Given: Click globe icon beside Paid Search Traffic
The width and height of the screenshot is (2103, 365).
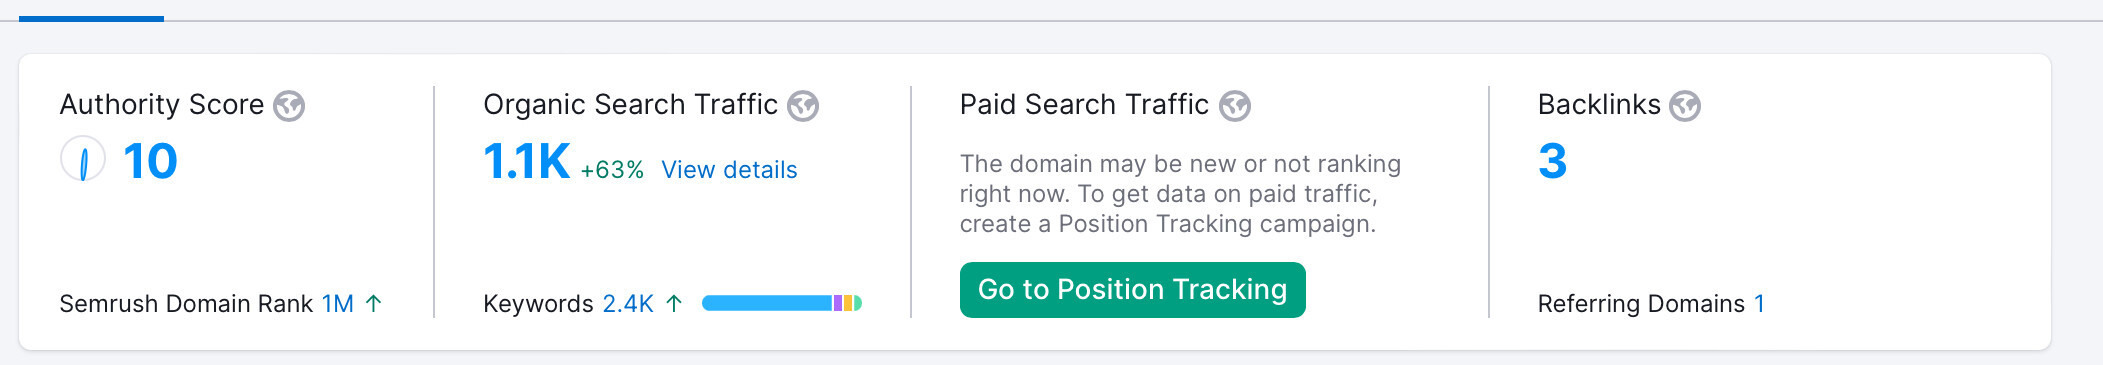Looking at the screenshot, I should click(1235, 106).
